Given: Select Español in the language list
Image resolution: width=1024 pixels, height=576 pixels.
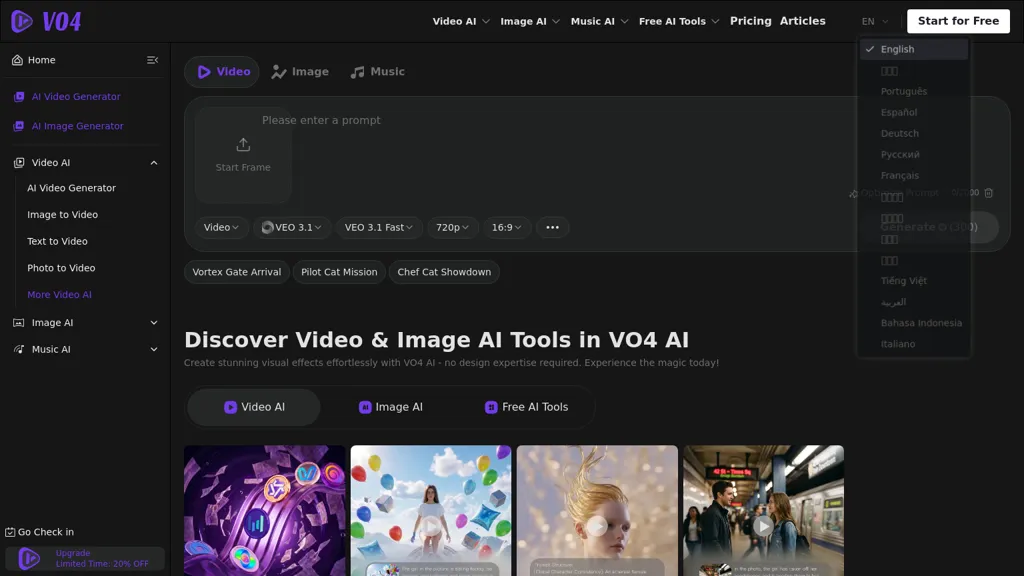Looking at the screenshot, I should pyautogui.click(x=914, y=112).
